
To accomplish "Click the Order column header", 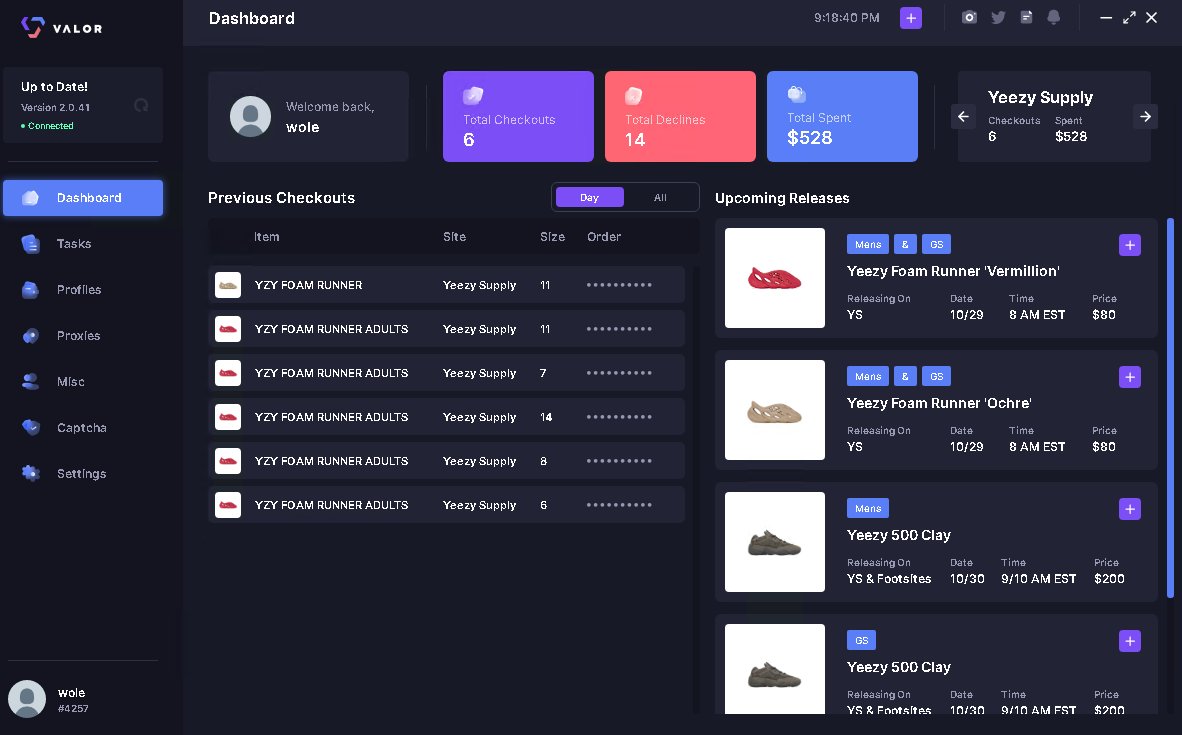I will pyautogui.click(x=604, y=237).
